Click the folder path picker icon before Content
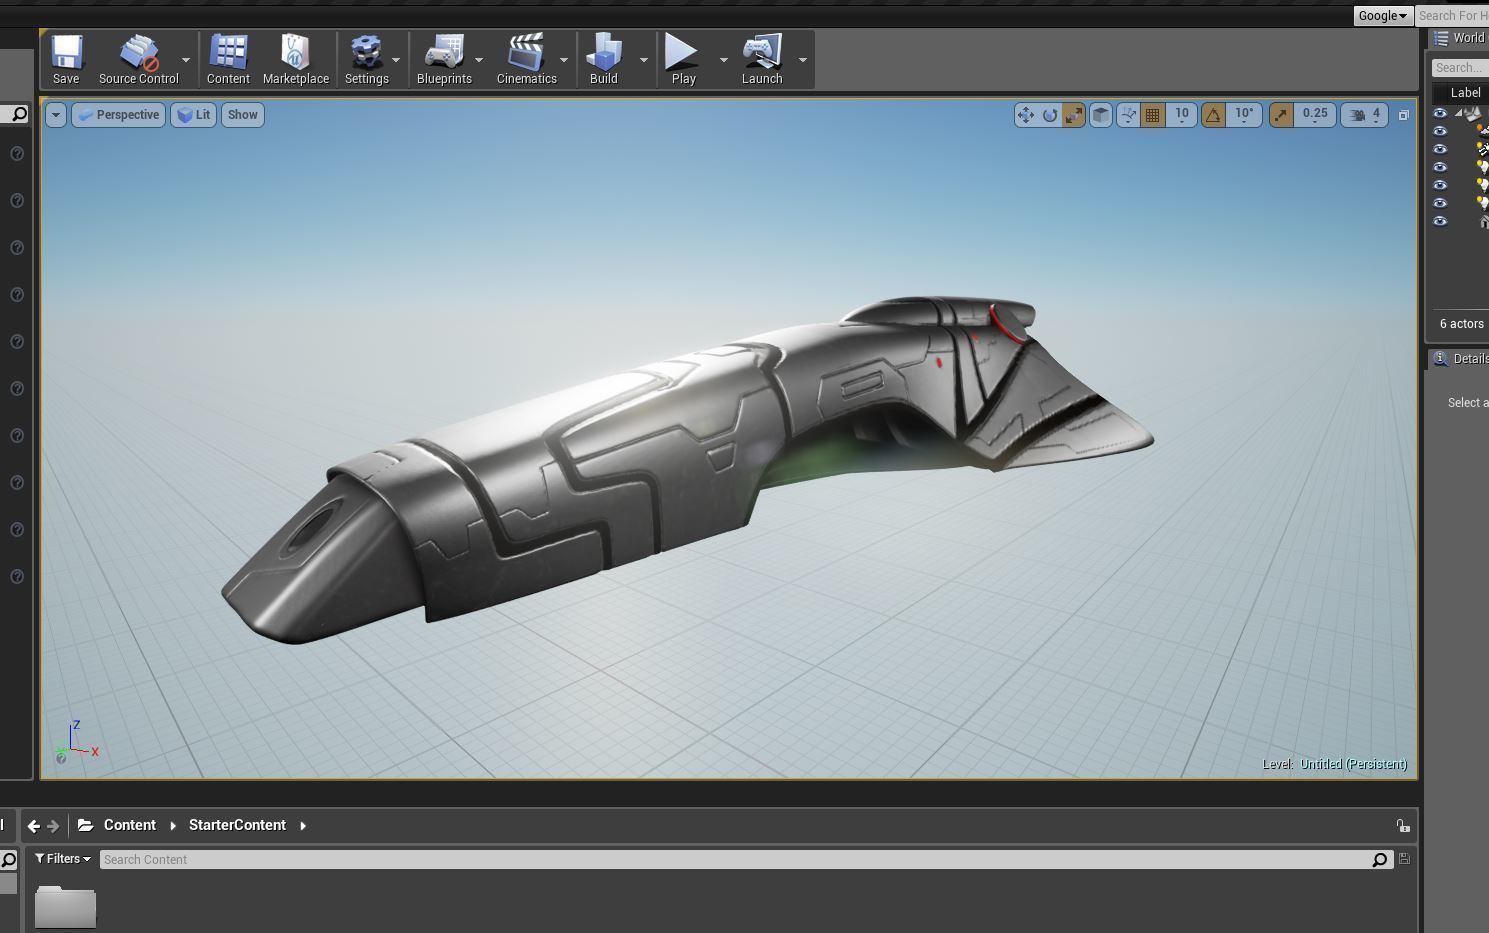The image size is (1489, 933). coord(86,826)
